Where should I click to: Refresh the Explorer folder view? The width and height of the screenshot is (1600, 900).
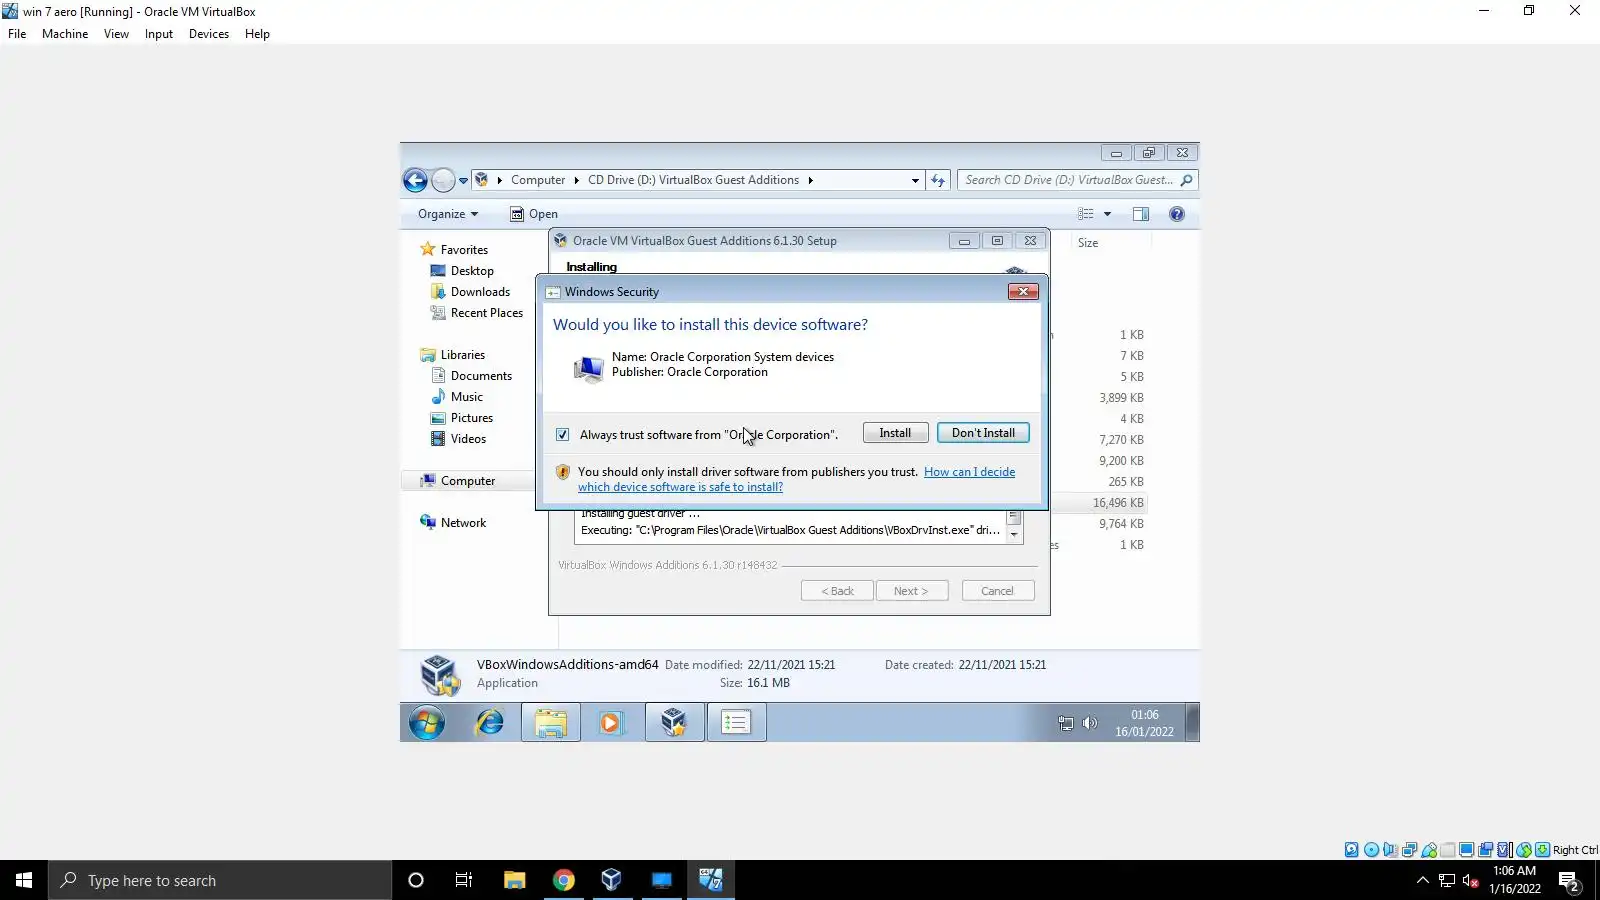coord(937,181)
